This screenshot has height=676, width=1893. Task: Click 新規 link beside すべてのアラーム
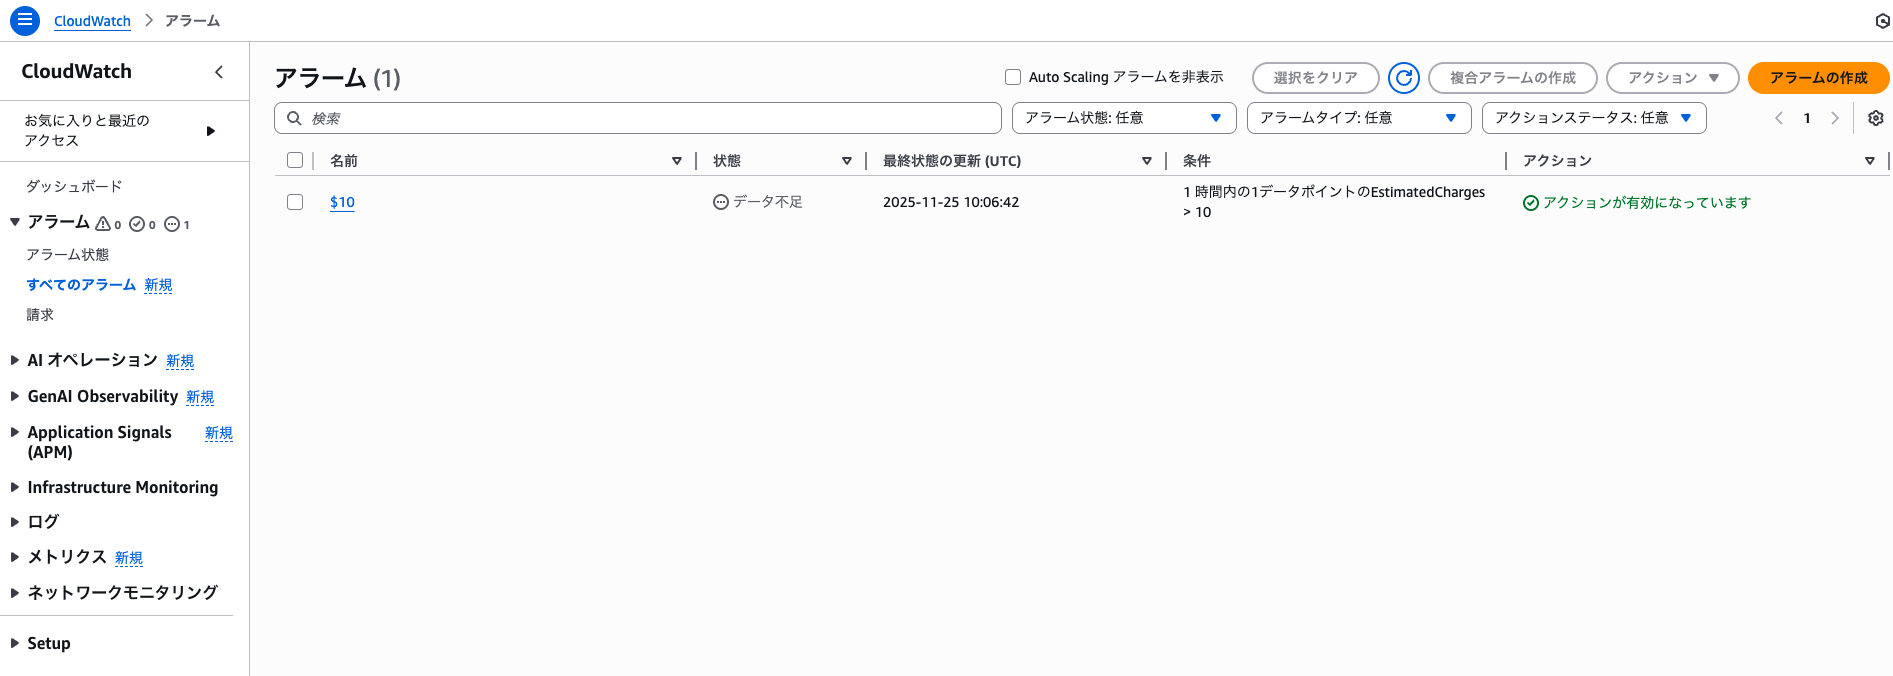coord(158,285)
